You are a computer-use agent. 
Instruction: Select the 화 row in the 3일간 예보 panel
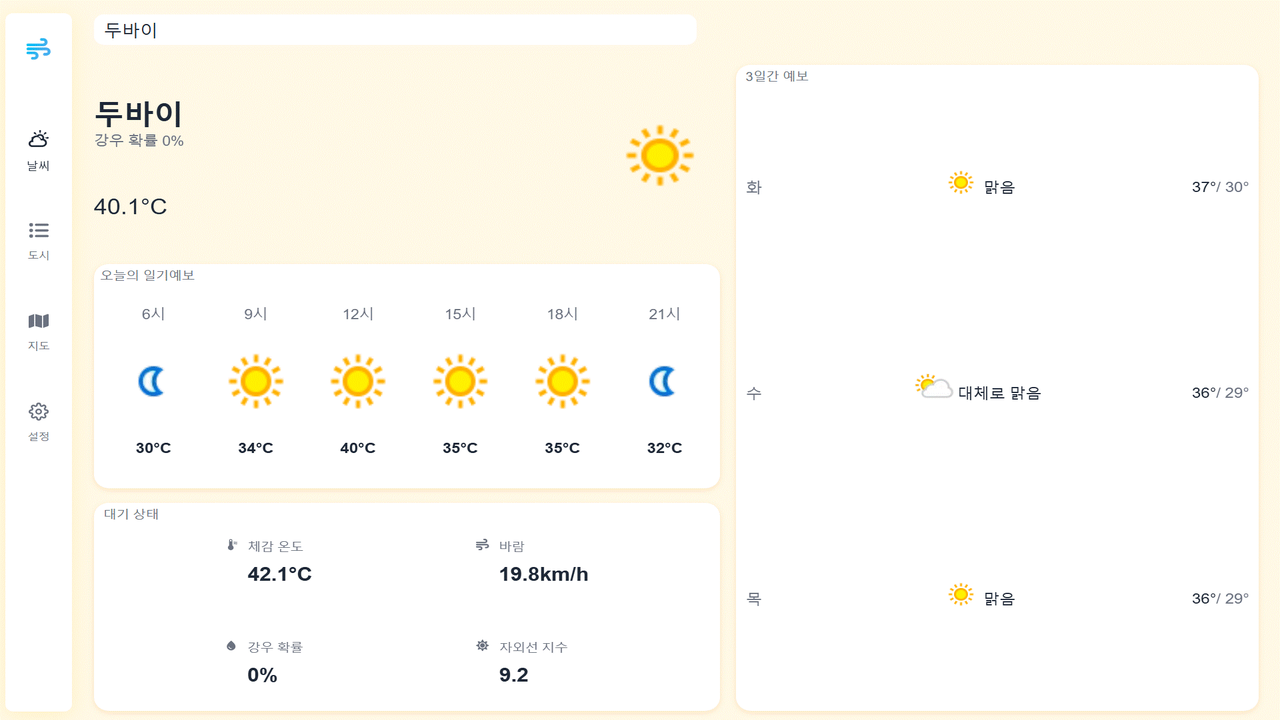(997, 186)
